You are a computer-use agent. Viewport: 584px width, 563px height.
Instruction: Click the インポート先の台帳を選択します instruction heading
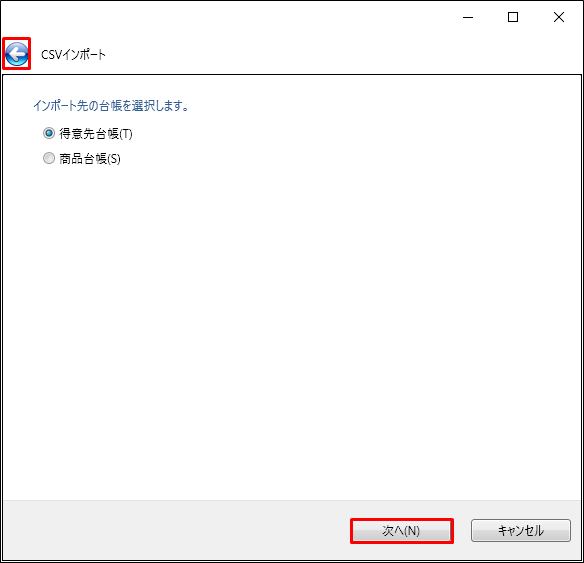[x=111, y=106]
